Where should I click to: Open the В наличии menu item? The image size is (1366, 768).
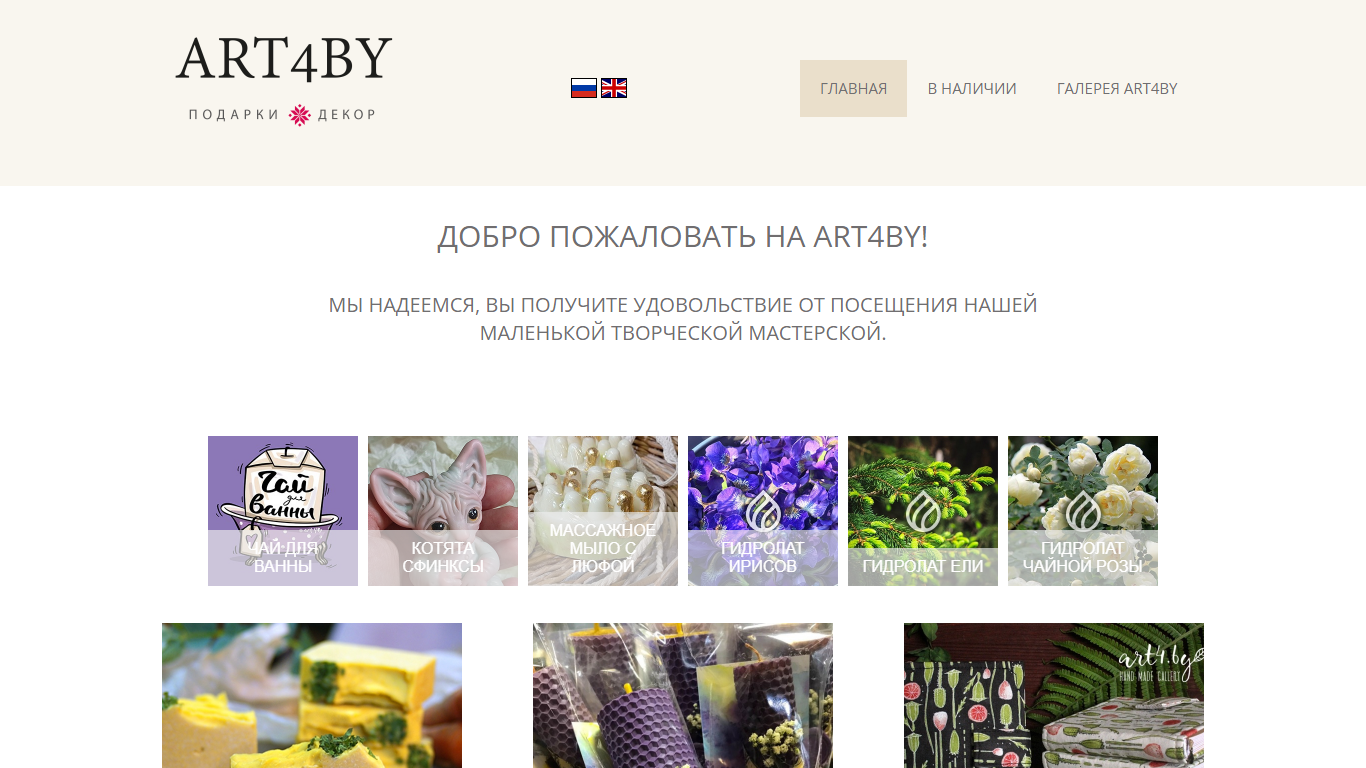pyautogui.click(x=972, y=88)
